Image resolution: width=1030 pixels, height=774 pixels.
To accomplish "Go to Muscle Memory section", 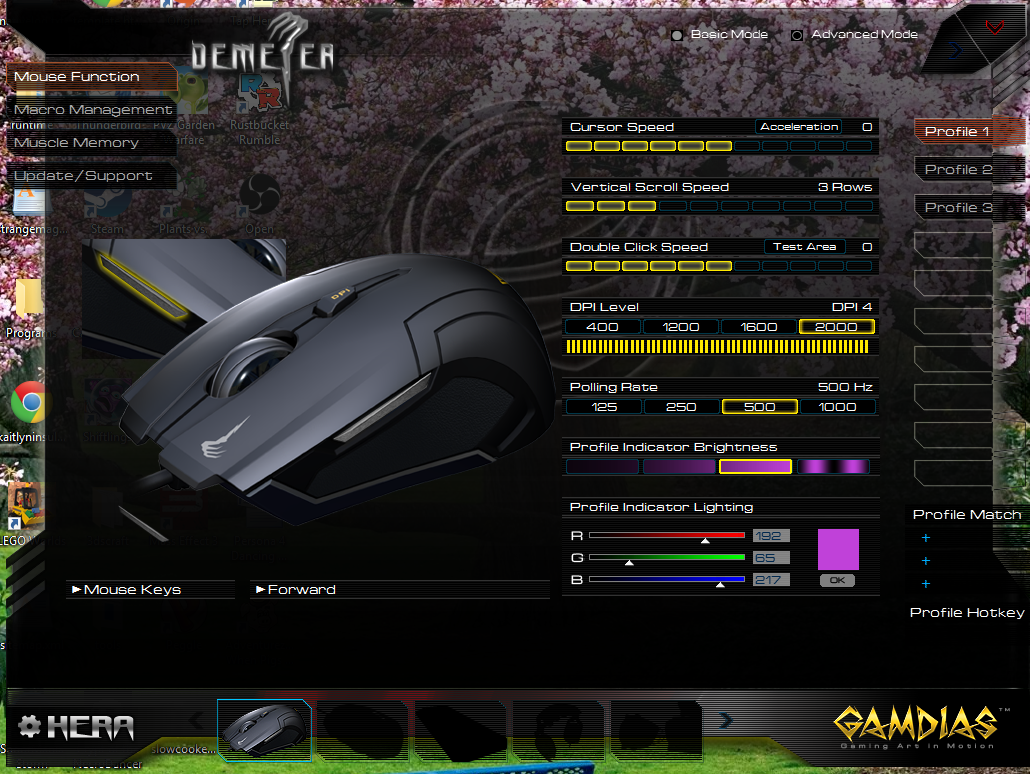I will pyautogui.click(x=92, y=143).
